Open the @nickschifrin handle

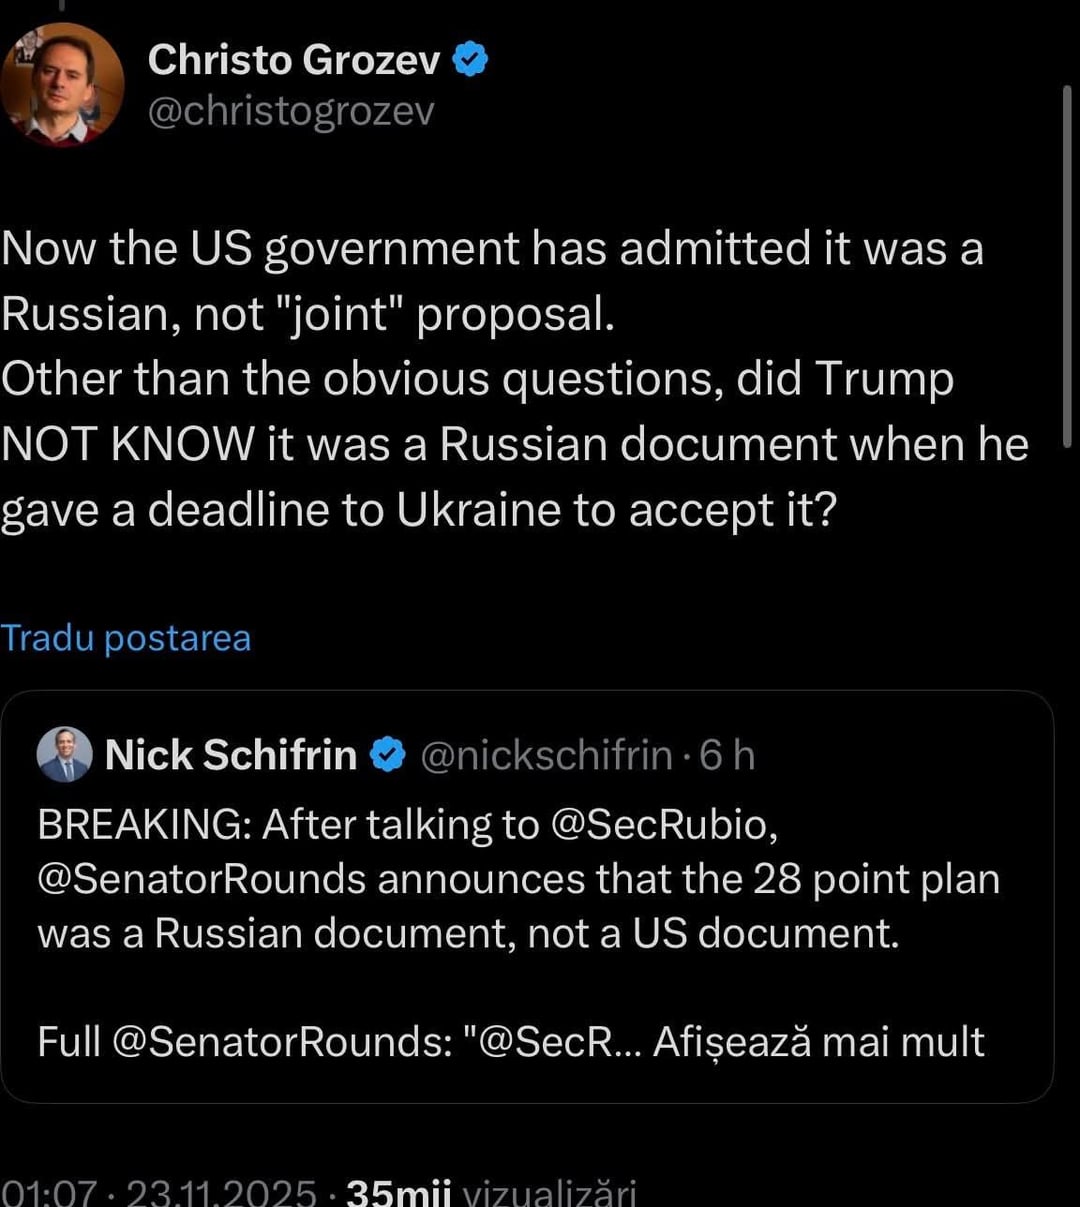(546, 755)
